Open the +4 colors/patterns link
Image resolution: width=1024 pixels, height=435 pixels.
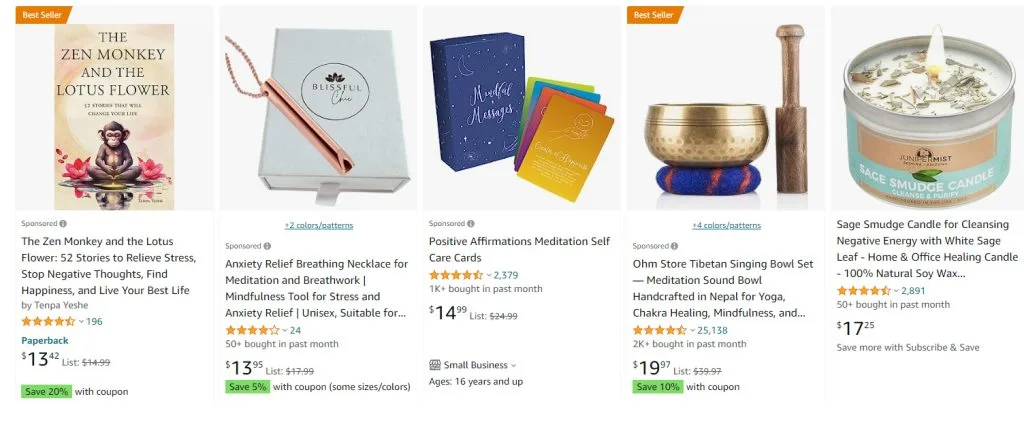coord(726,225)
